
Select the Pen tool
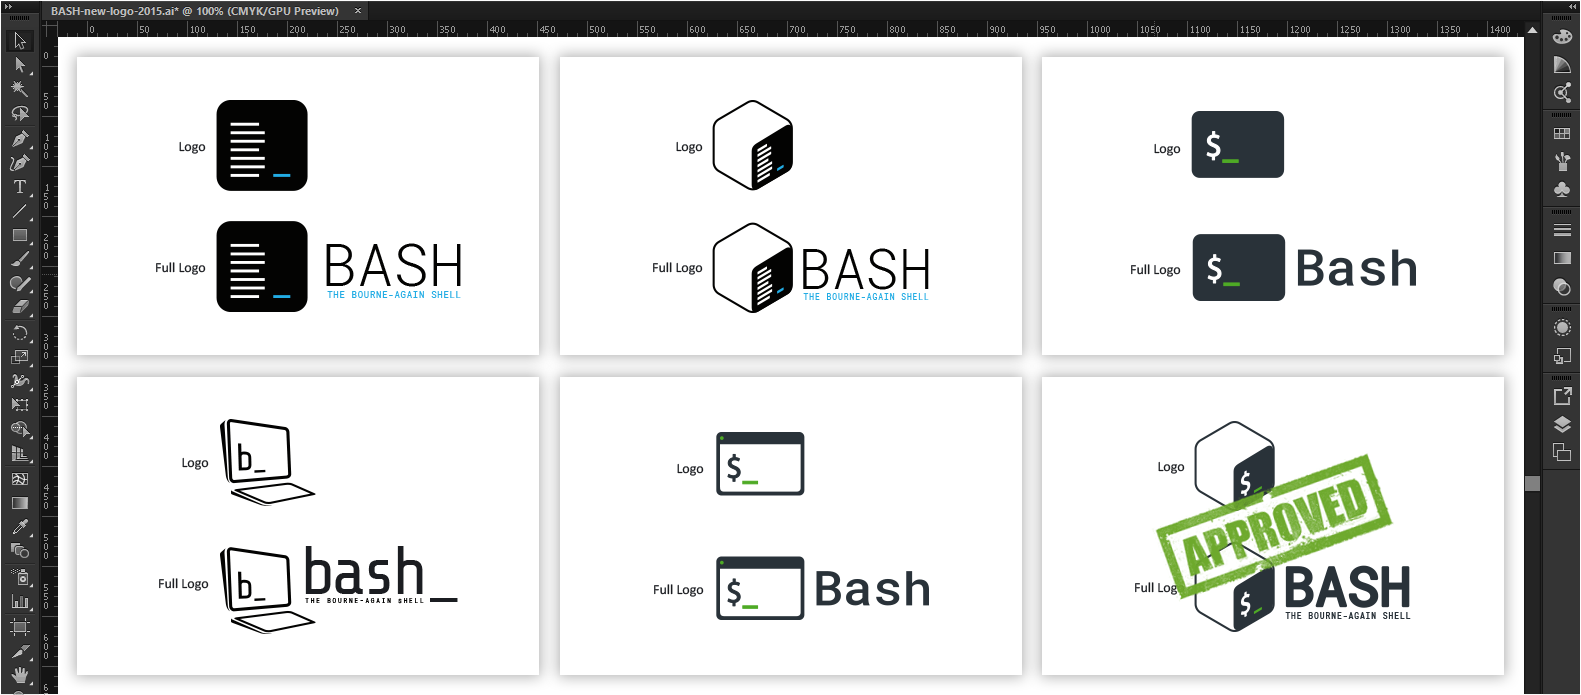19,138
